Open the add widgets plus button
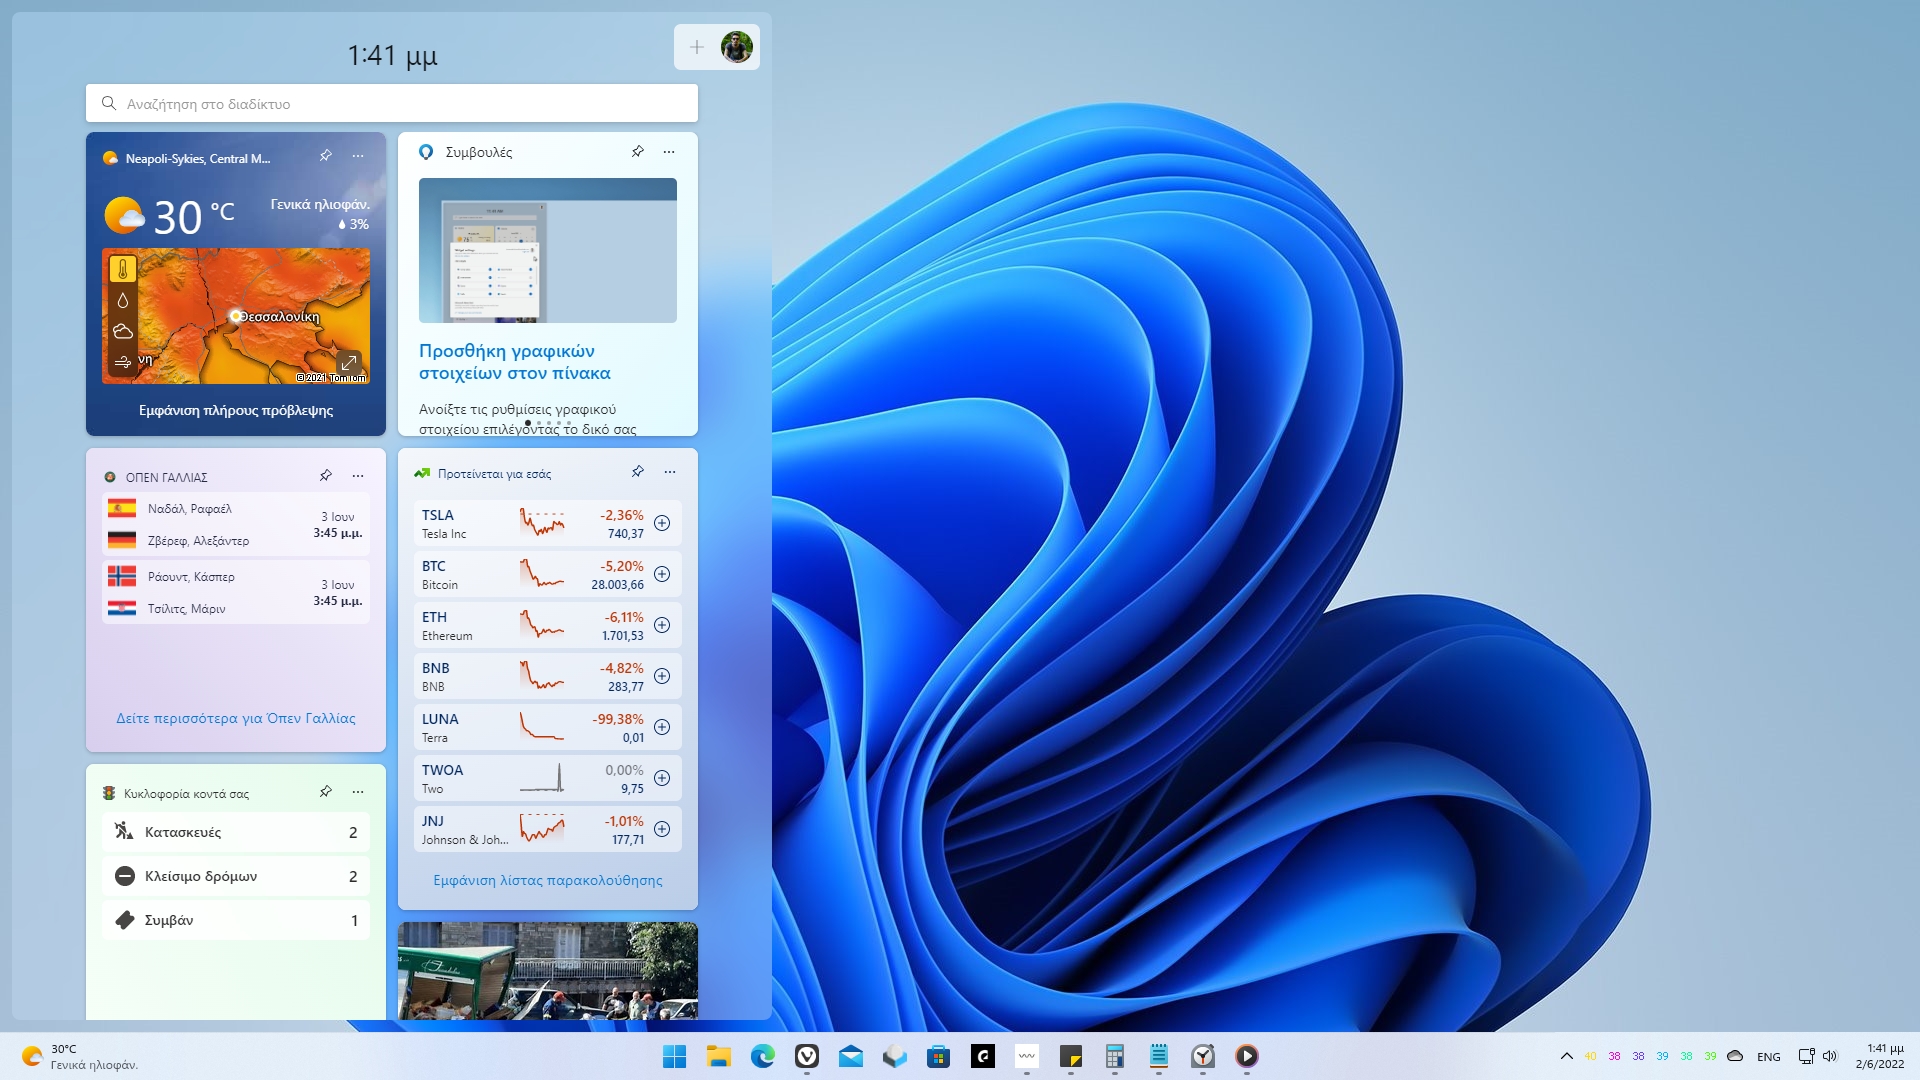This screenshot has height=1080, width=1920. [x=697, y=47]
